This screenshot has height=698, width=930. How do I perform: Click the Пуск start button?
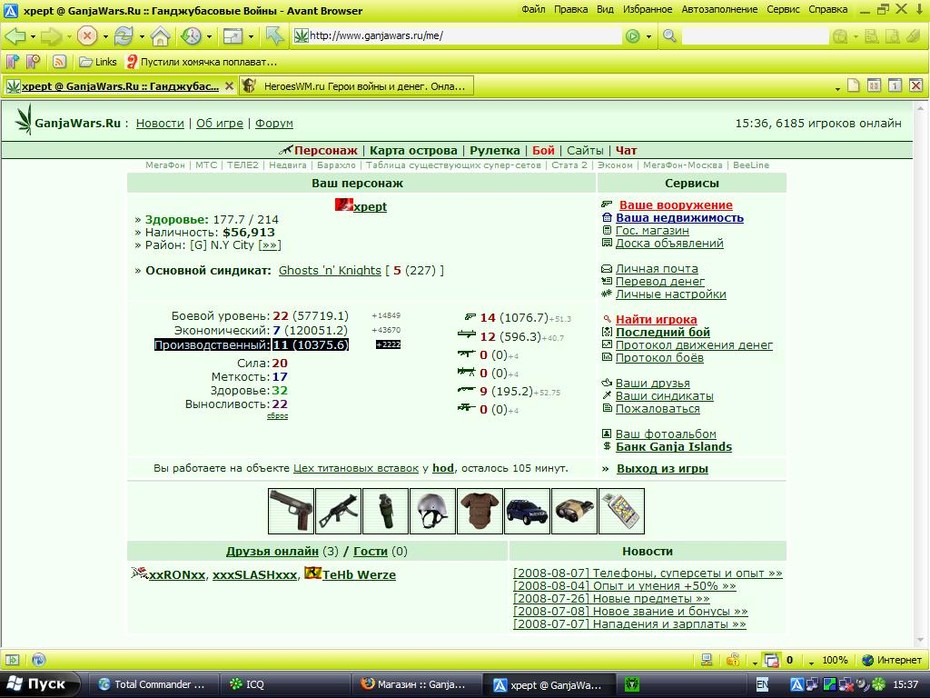[x=39, y=684]
